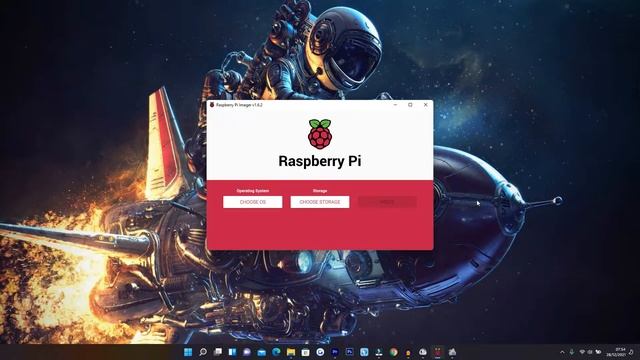Minimize the Raspberry Pi Imager window
Viewport: 640px width, 360px height.
point(395,105)
